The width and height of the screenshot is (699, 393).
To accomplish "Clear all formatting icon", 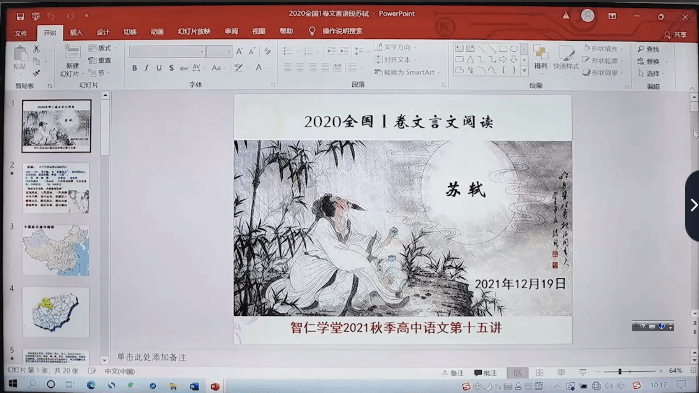I will pyautogui.click(x=267, y=51).
